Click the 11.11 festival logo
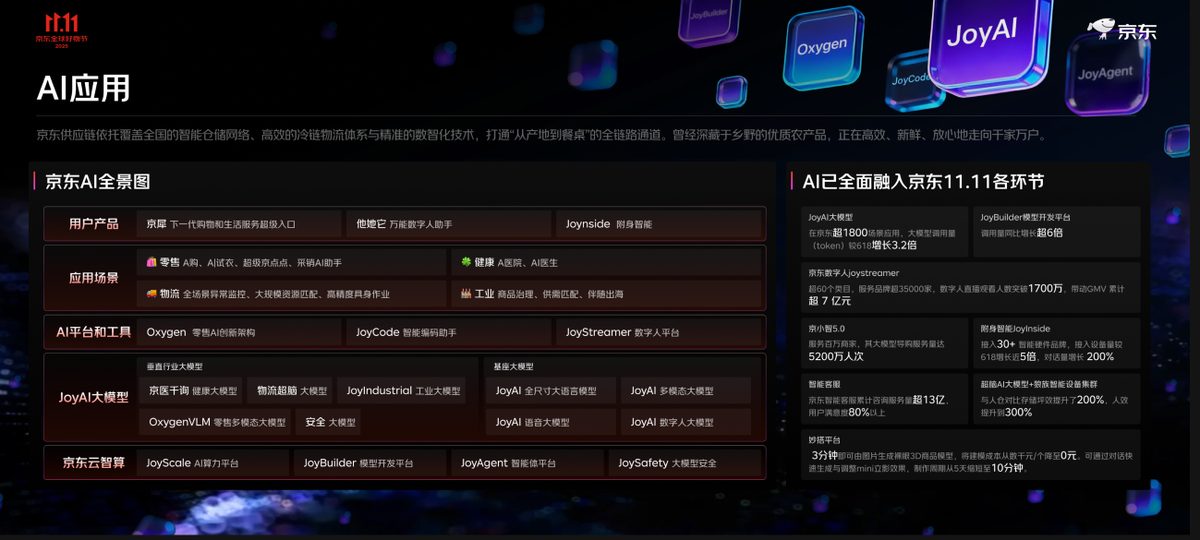 pos(62,30)
